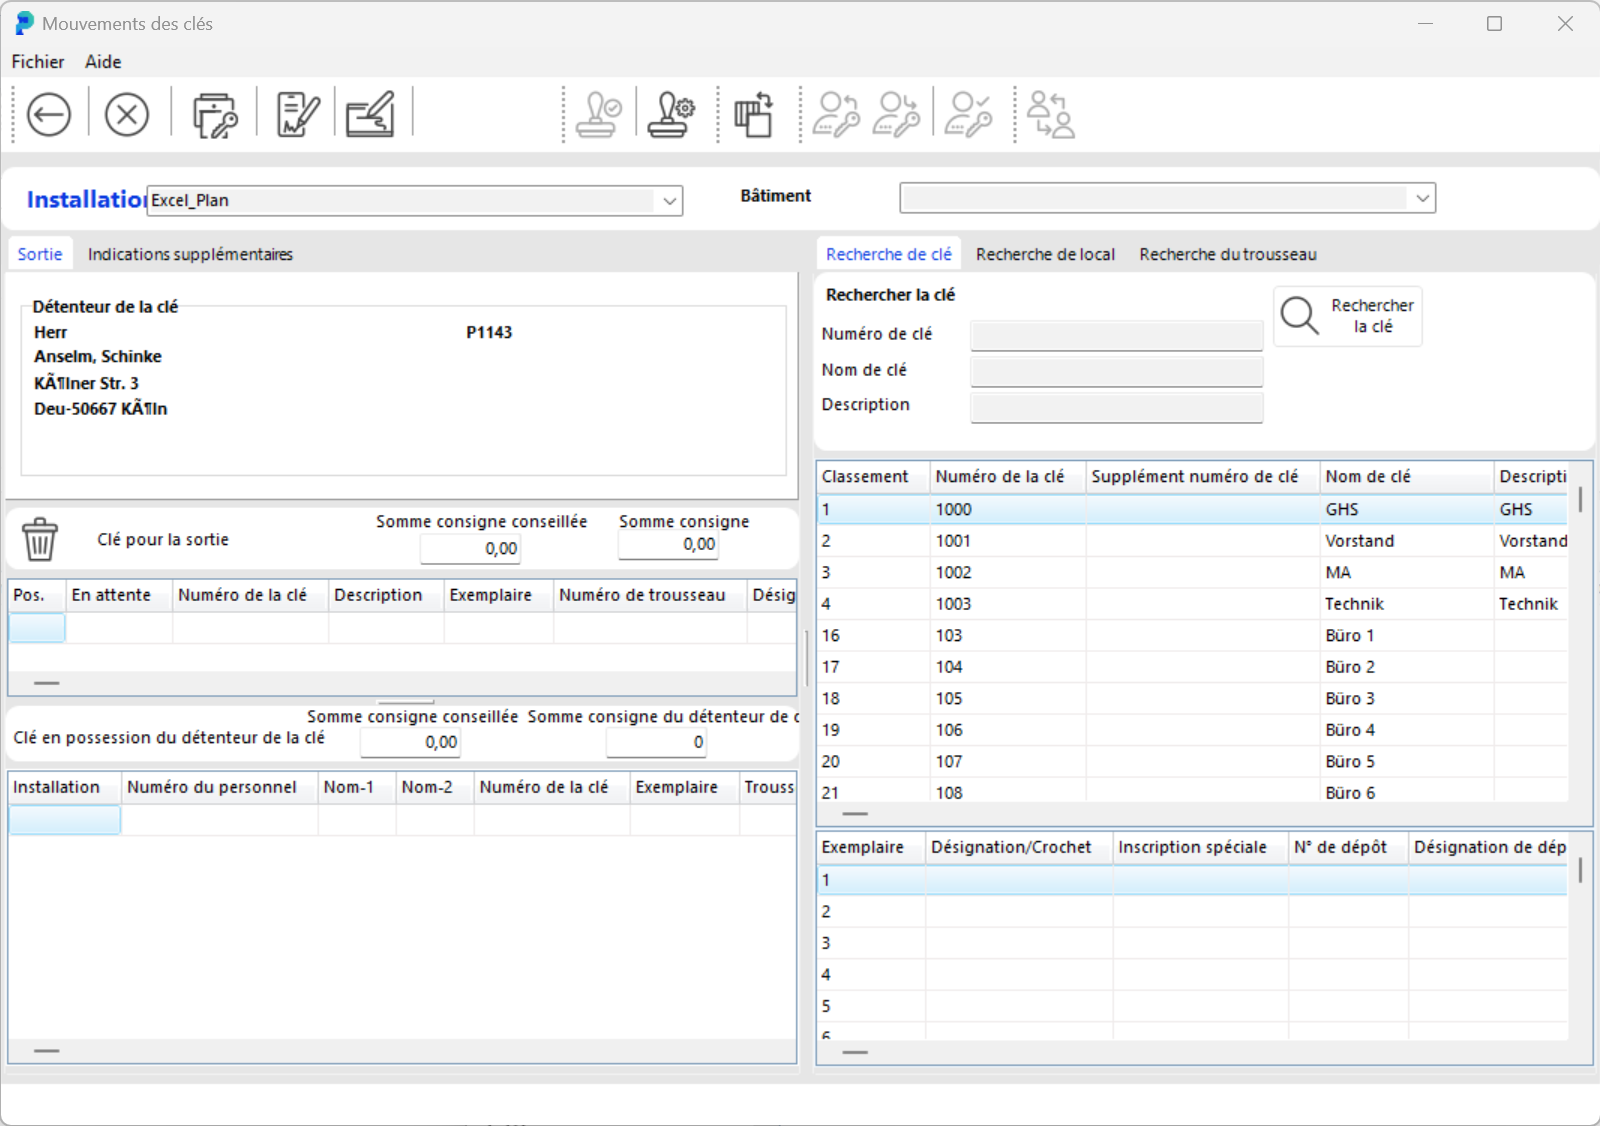Click the print key receipt icon

[x=214, y=115]
